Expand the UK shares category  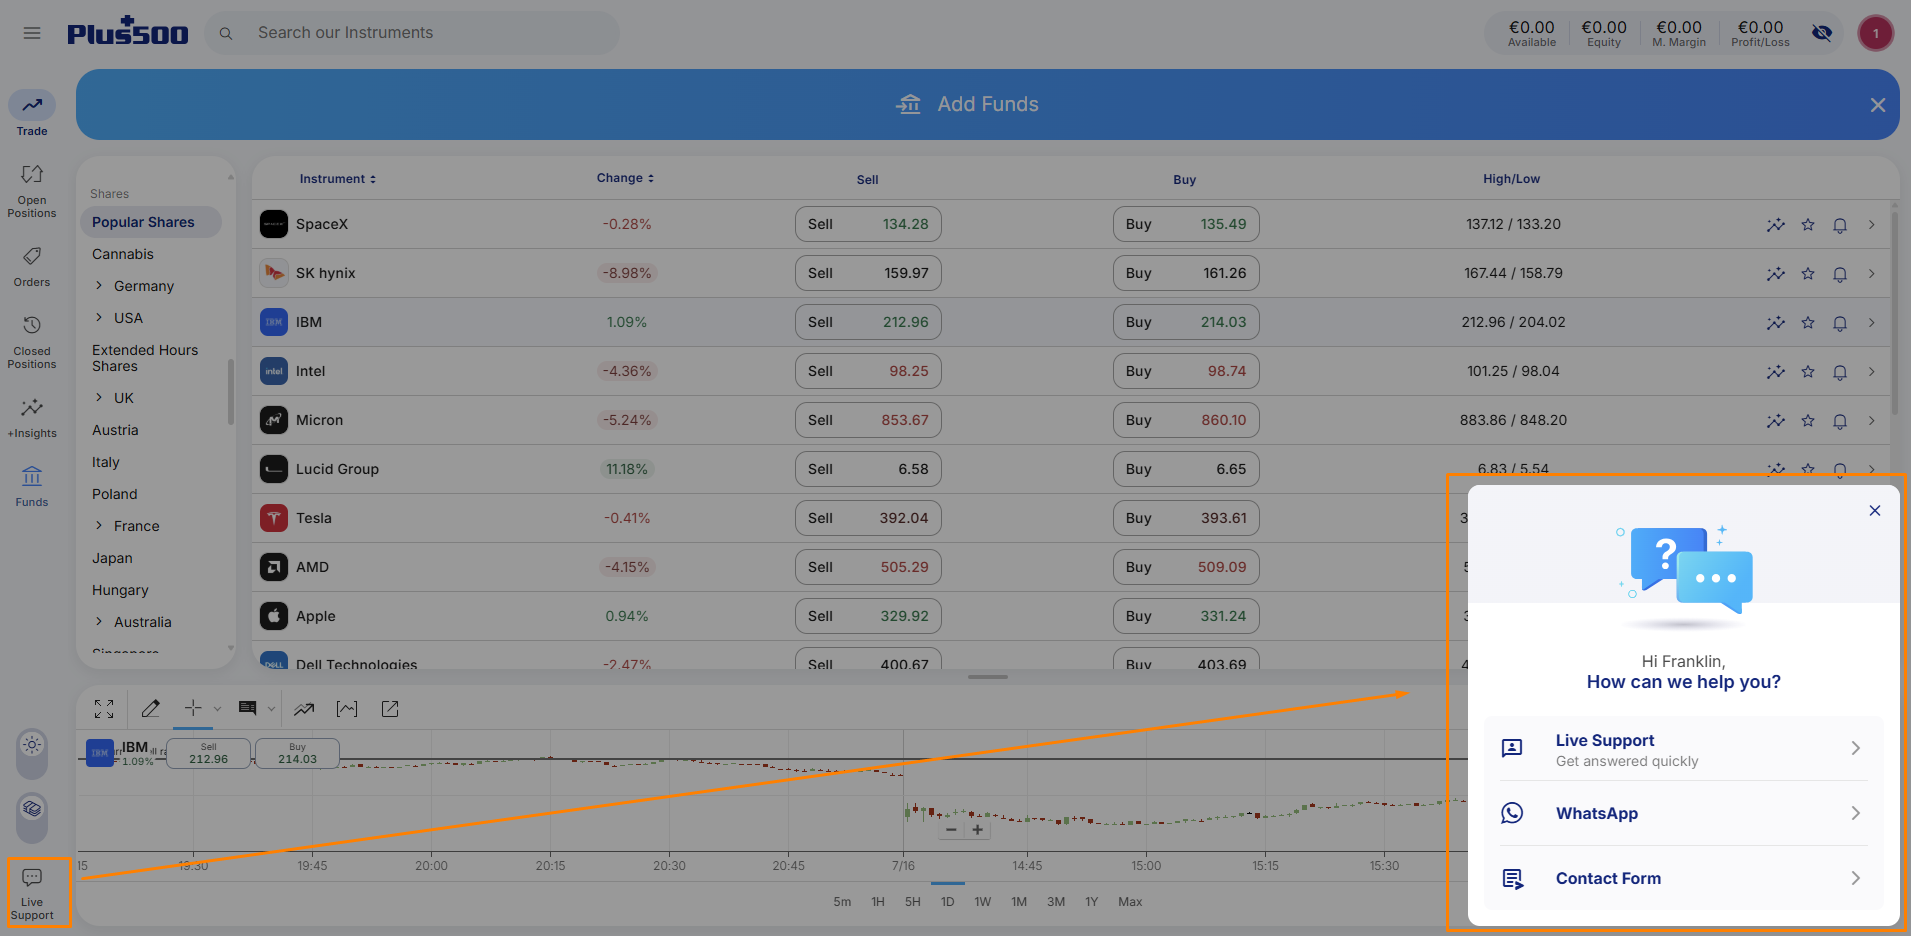99,398
